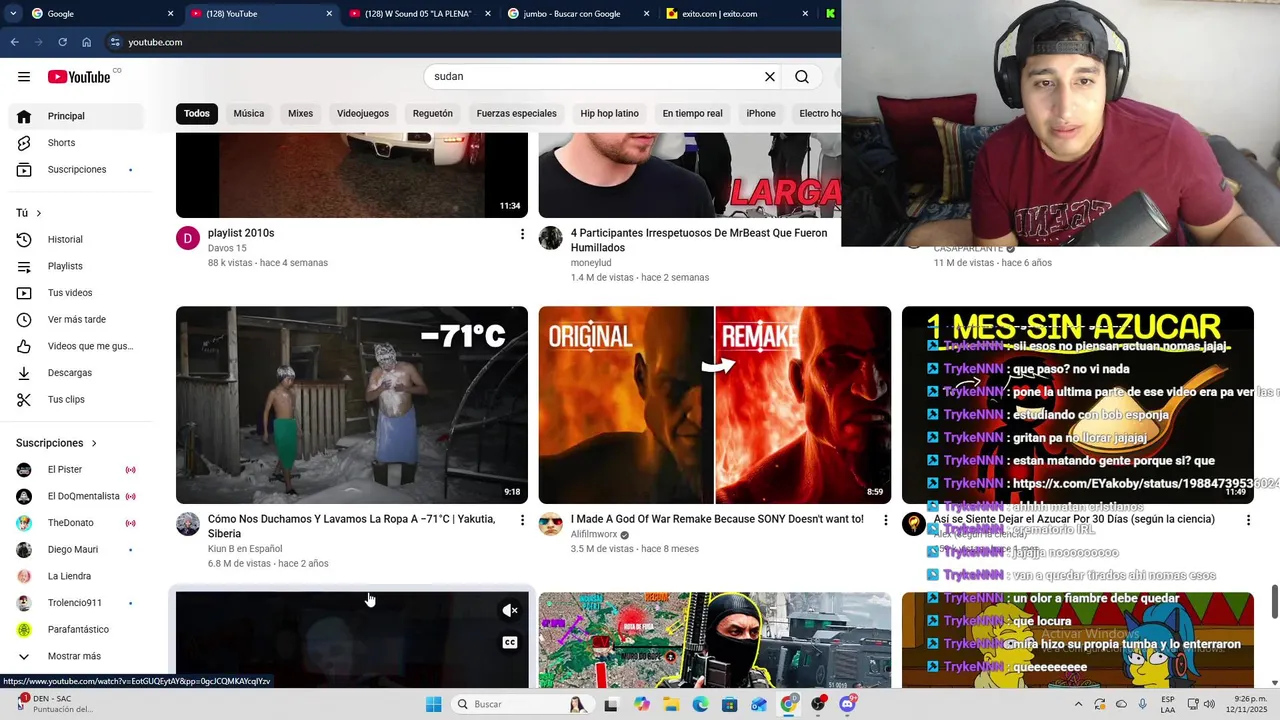Screen dimensions: 1280x720
Task: Click the browser address bar youtube.com
Action: pos(155,42)
